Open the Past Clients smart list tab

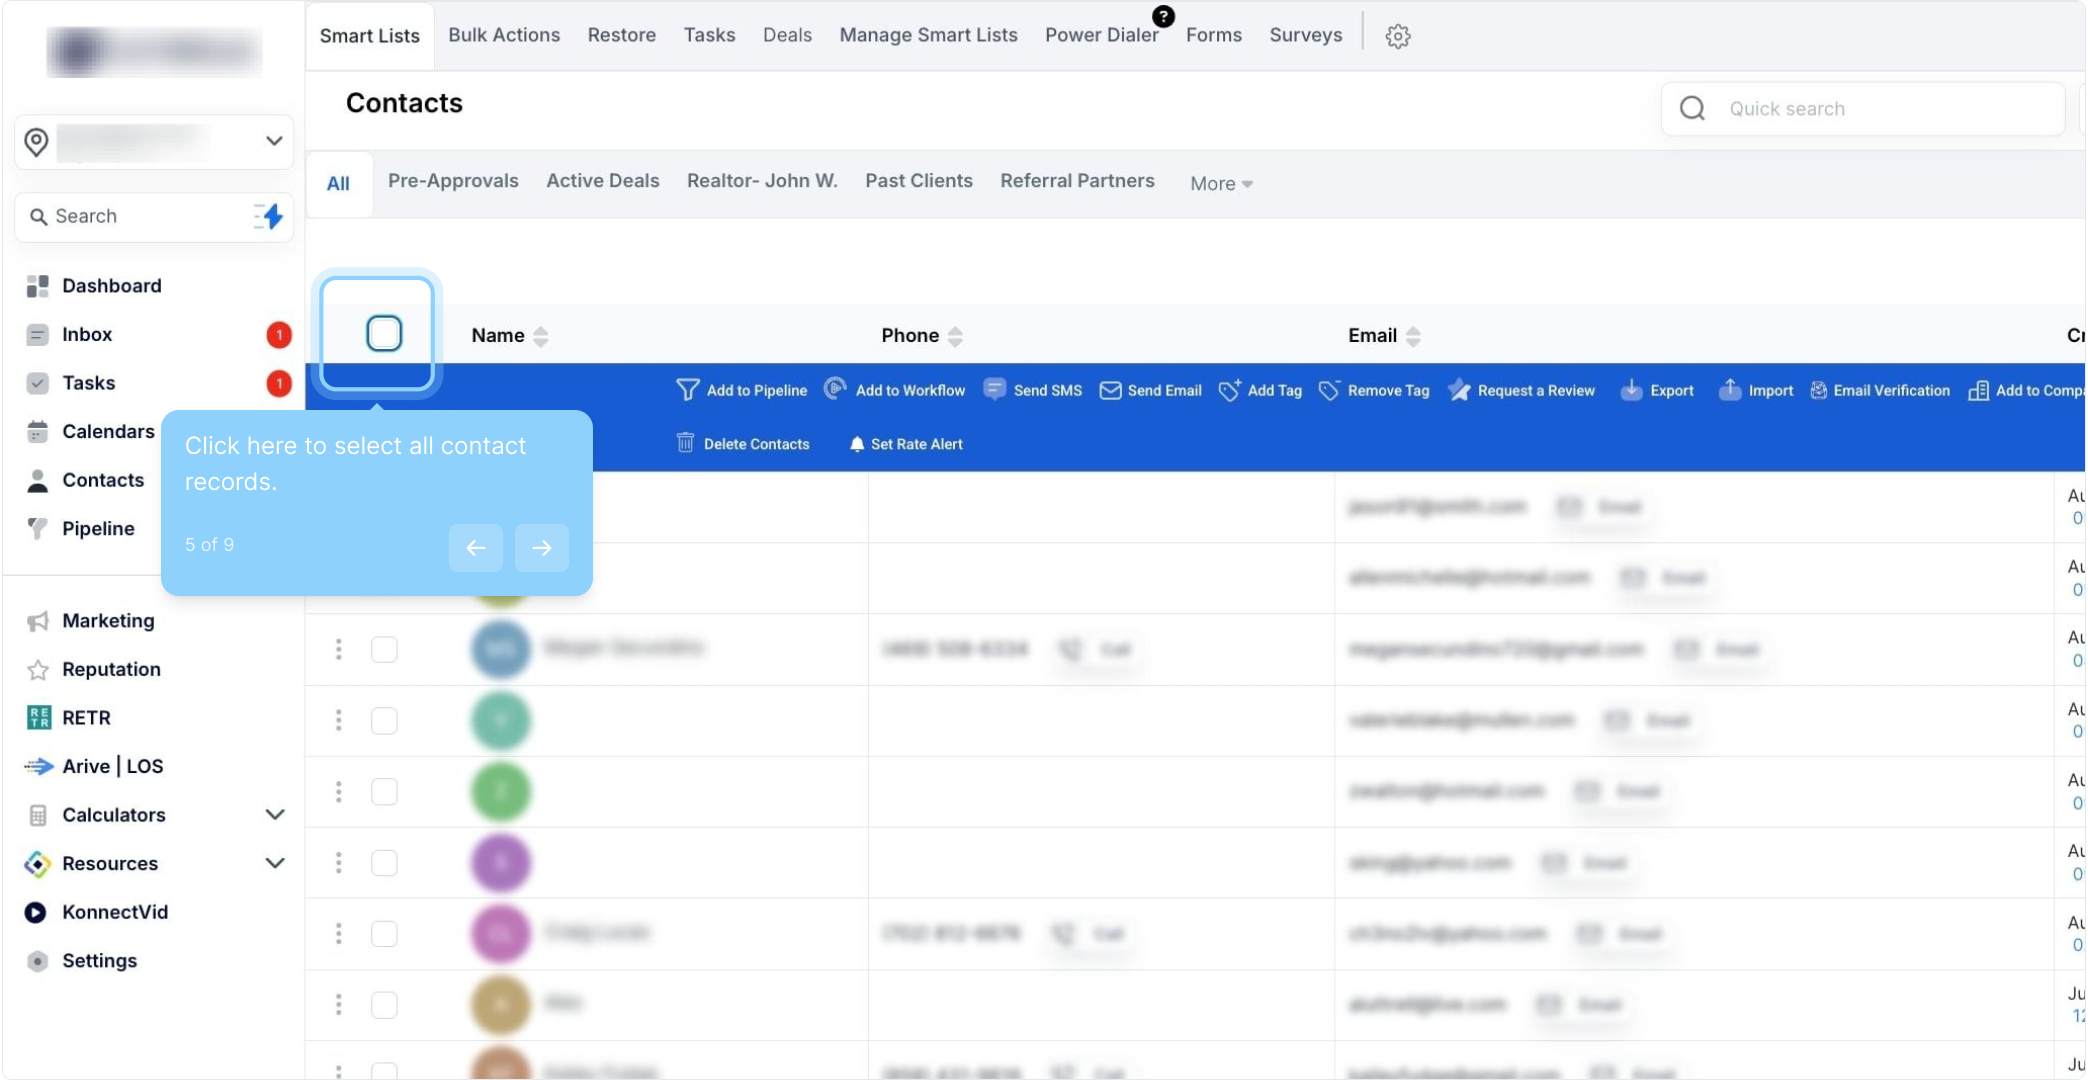pyautogui.click(x=918, y=181)
